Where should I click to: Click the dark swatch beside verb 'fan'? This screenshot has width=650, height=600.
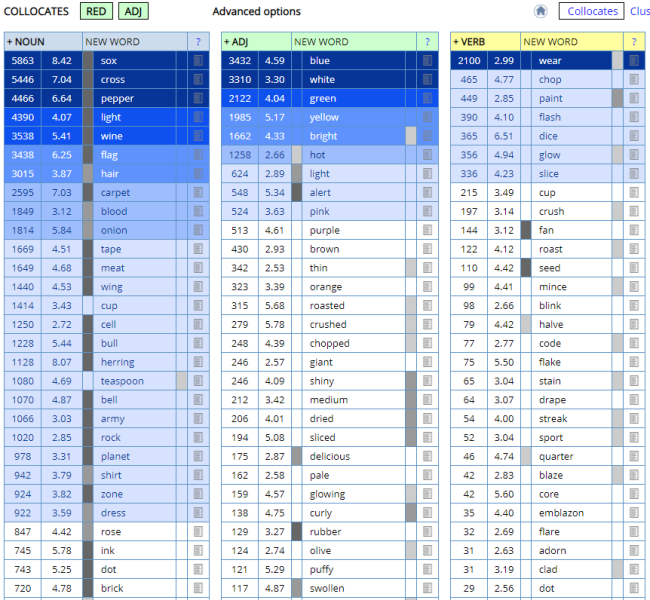(526, 230)
